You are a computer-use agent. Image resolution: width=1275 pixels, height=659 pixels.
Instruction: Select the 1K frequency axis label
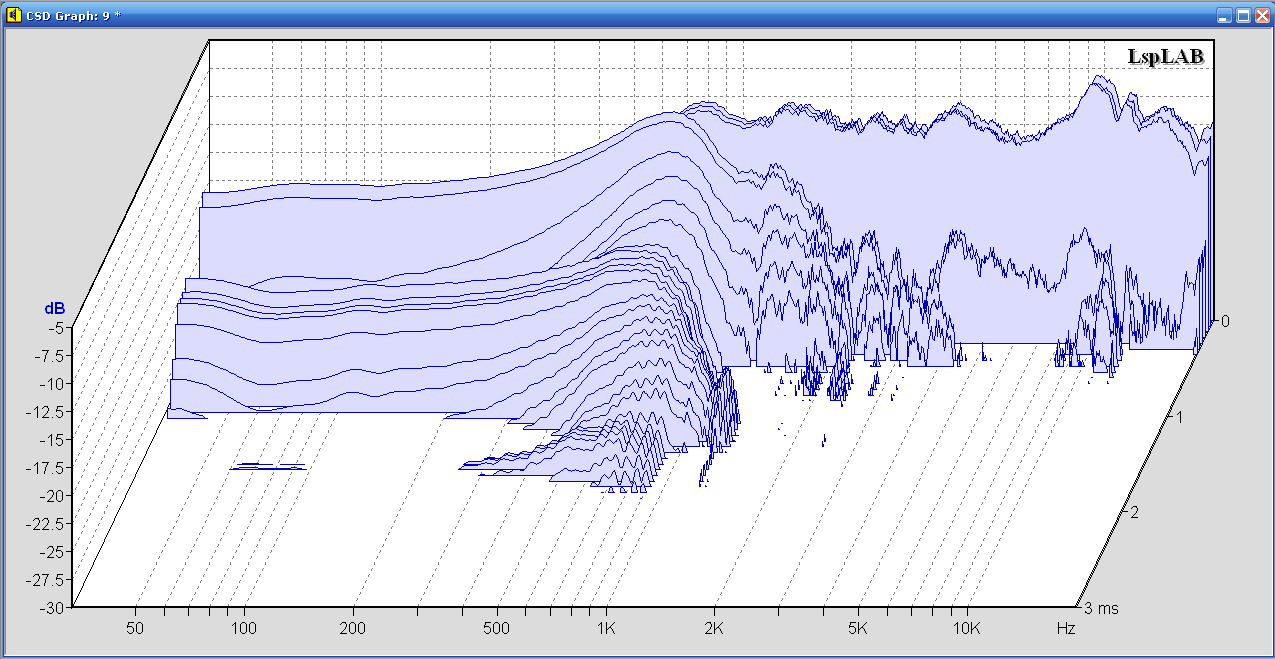point(606,629)
